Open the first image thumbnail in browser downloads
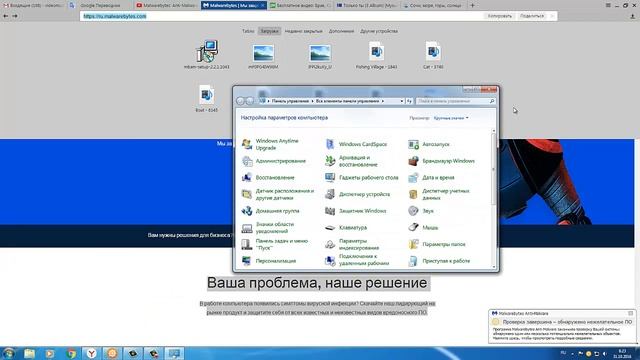 tap(263, 54)
